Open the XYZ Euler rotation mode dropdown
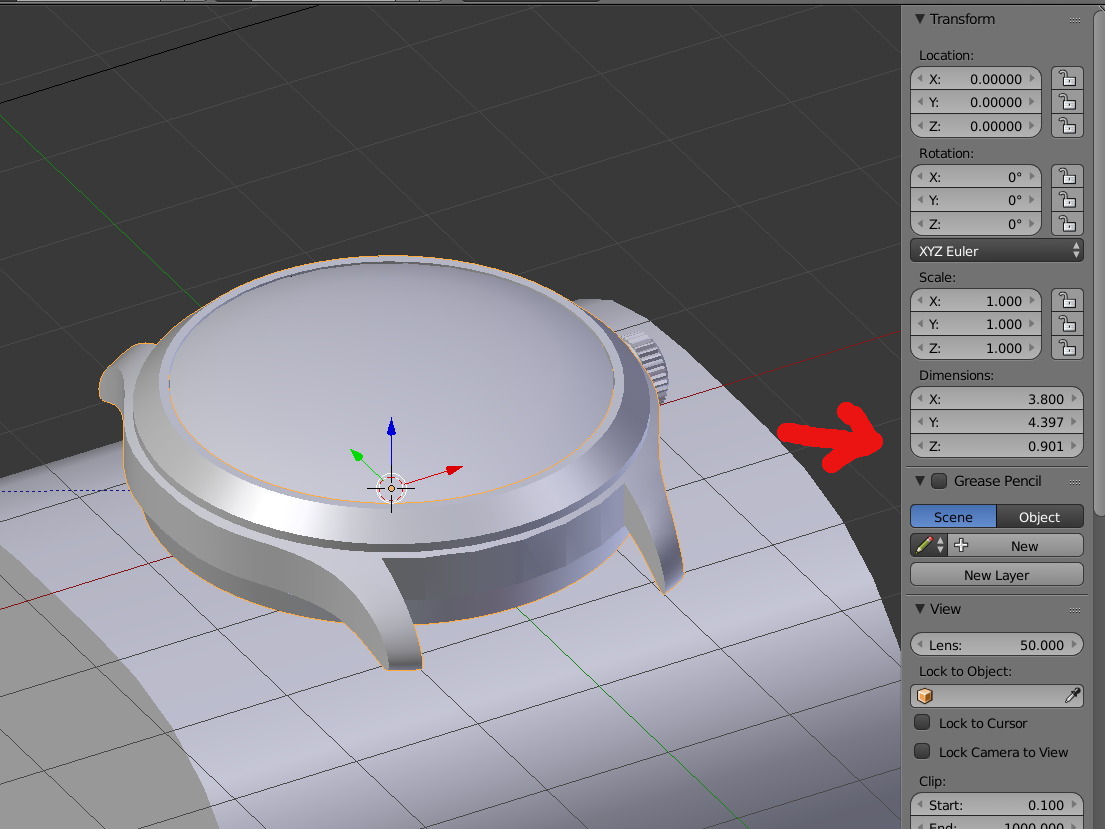Screen dimensions: 1105x829 tap(996, 251)
